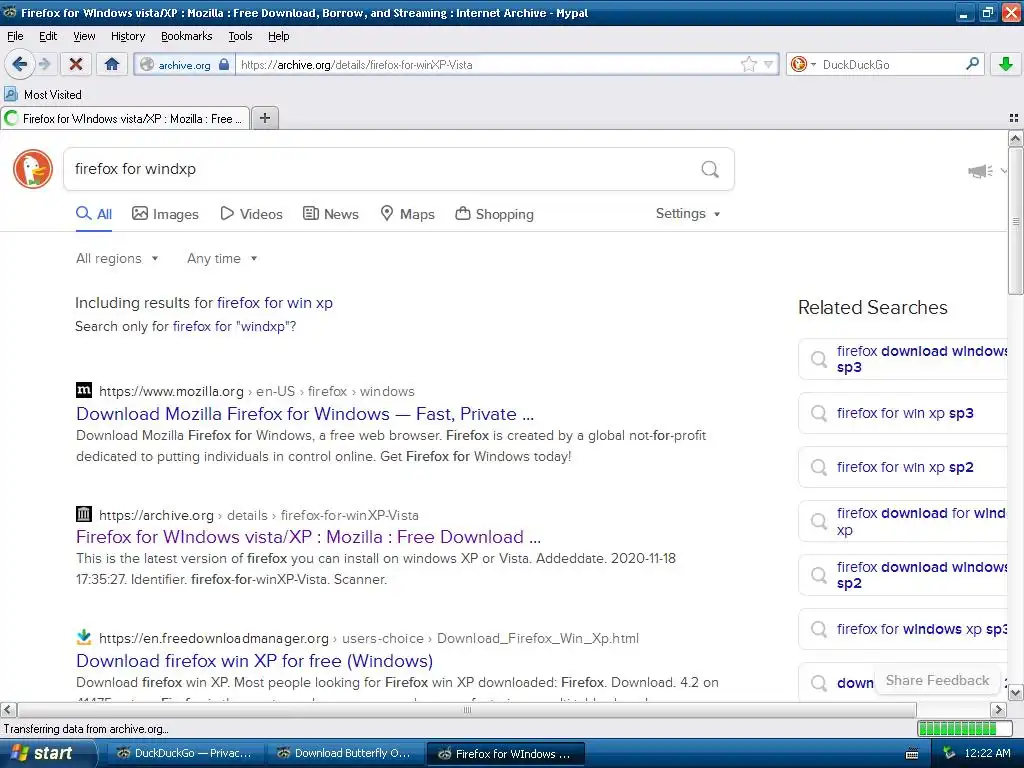Open 'Download firefox win XP for free' result
This screenshot has height=768, width=1024.
click(255, 661)
